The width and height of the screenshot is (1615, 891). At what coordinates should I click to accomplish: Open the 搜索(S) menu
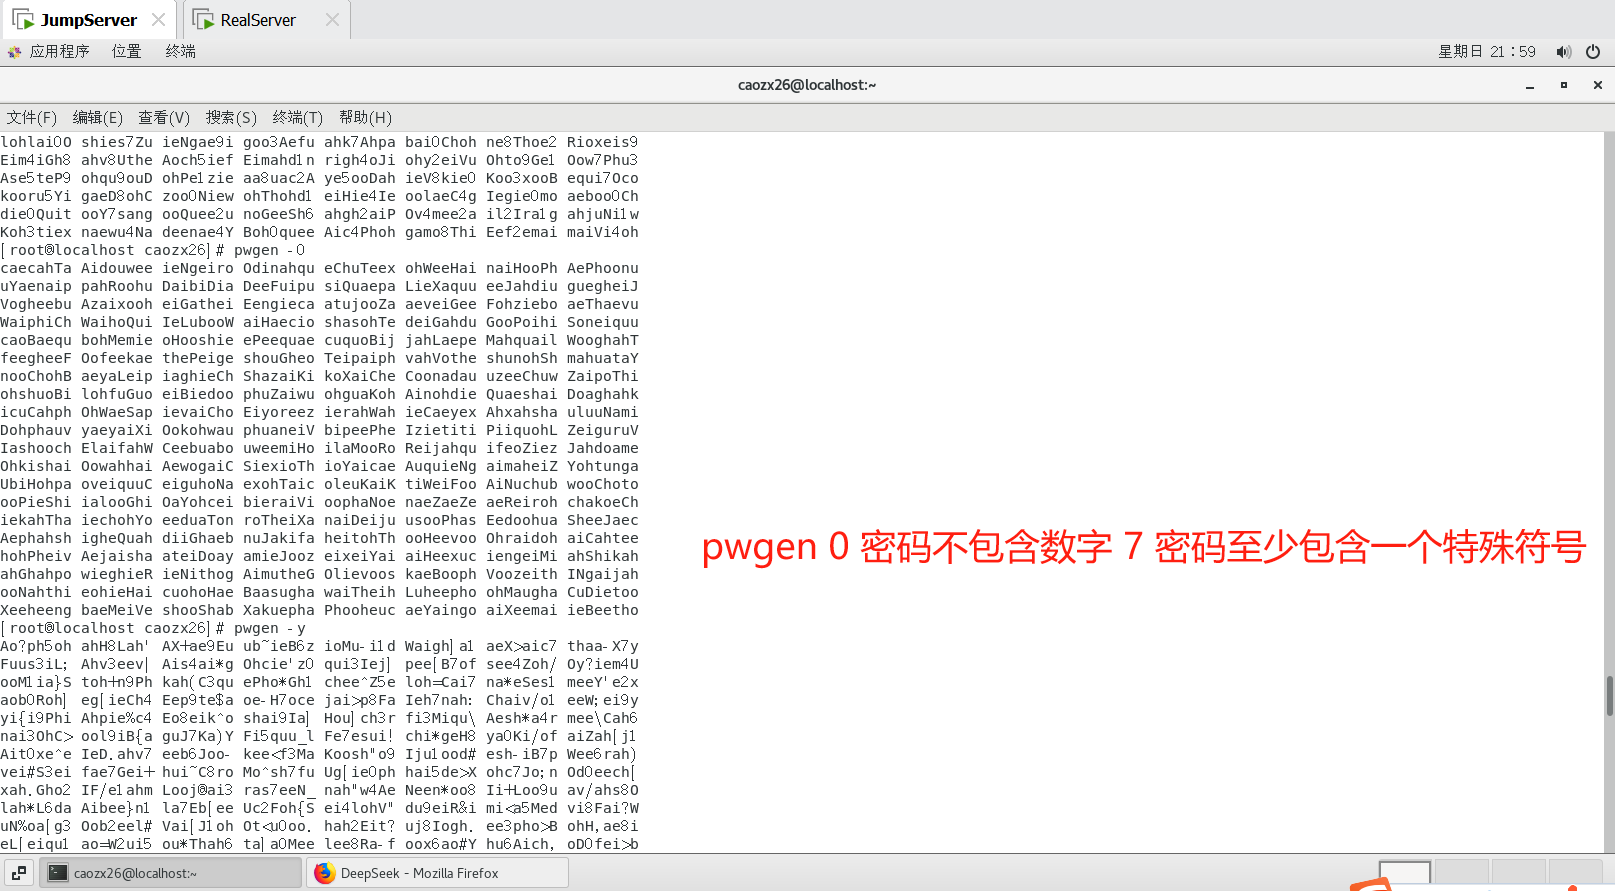[231, 117]
